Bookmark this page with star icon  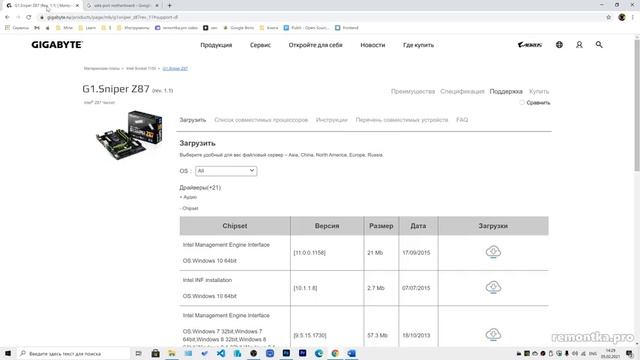coord(609,17)
